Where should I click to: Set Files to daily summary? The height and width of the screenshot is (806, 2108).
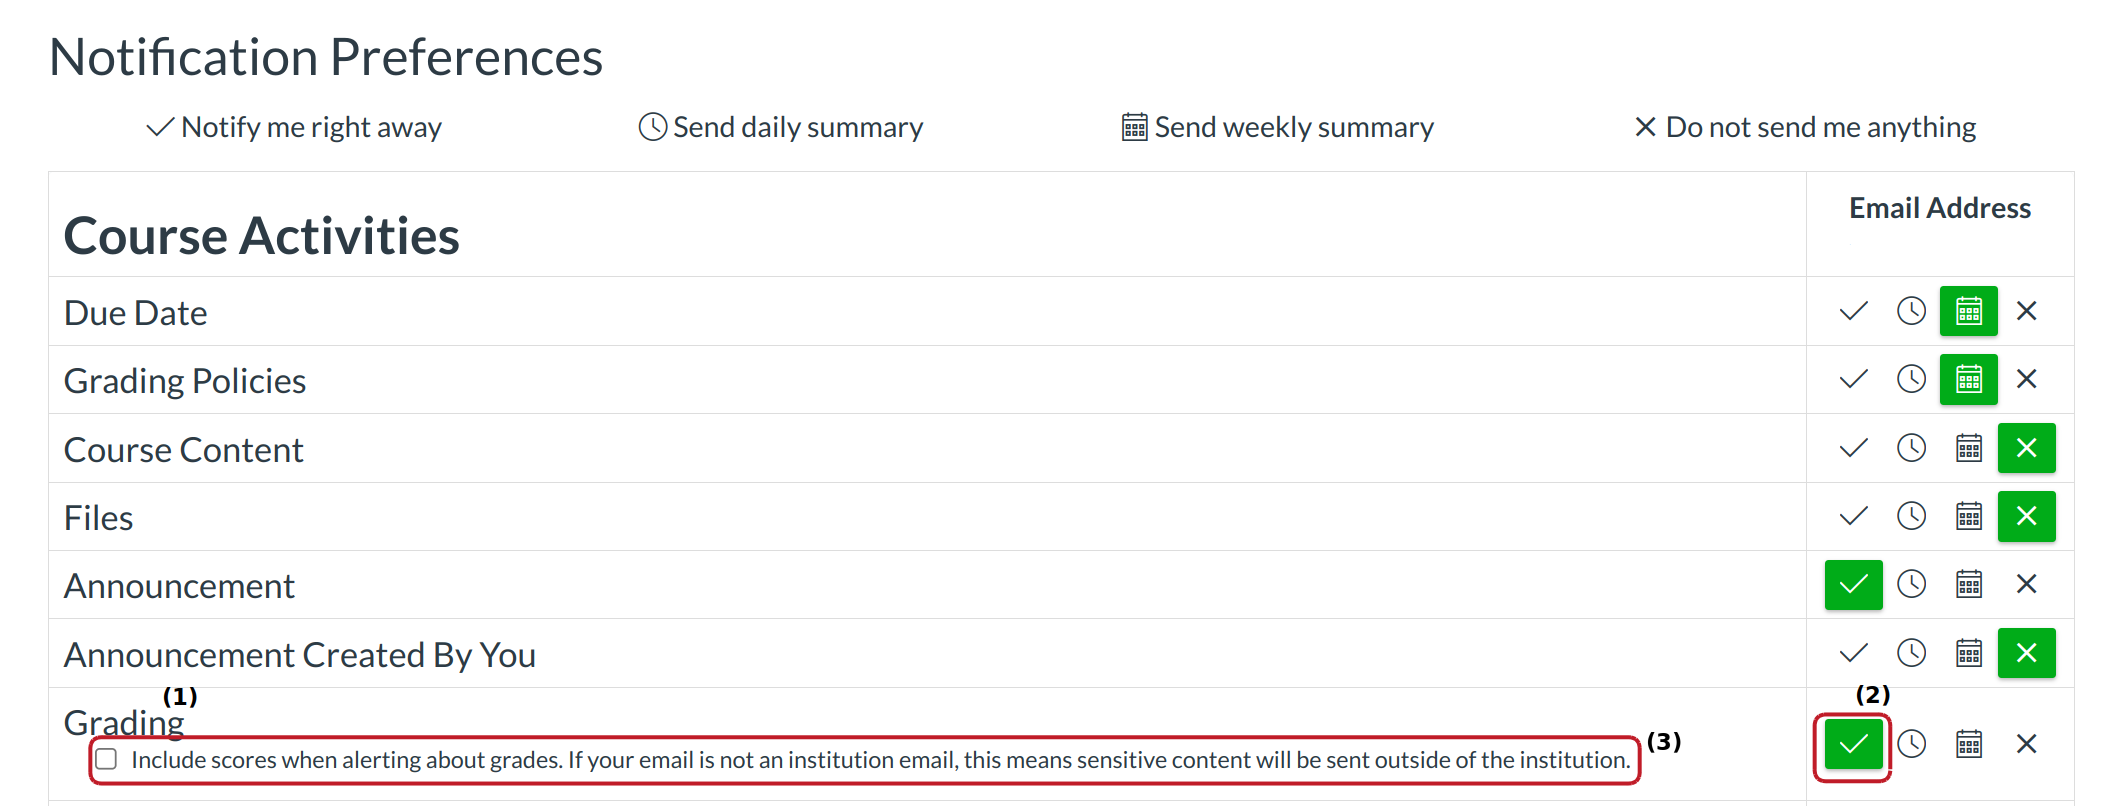(x=1911, y=516)
